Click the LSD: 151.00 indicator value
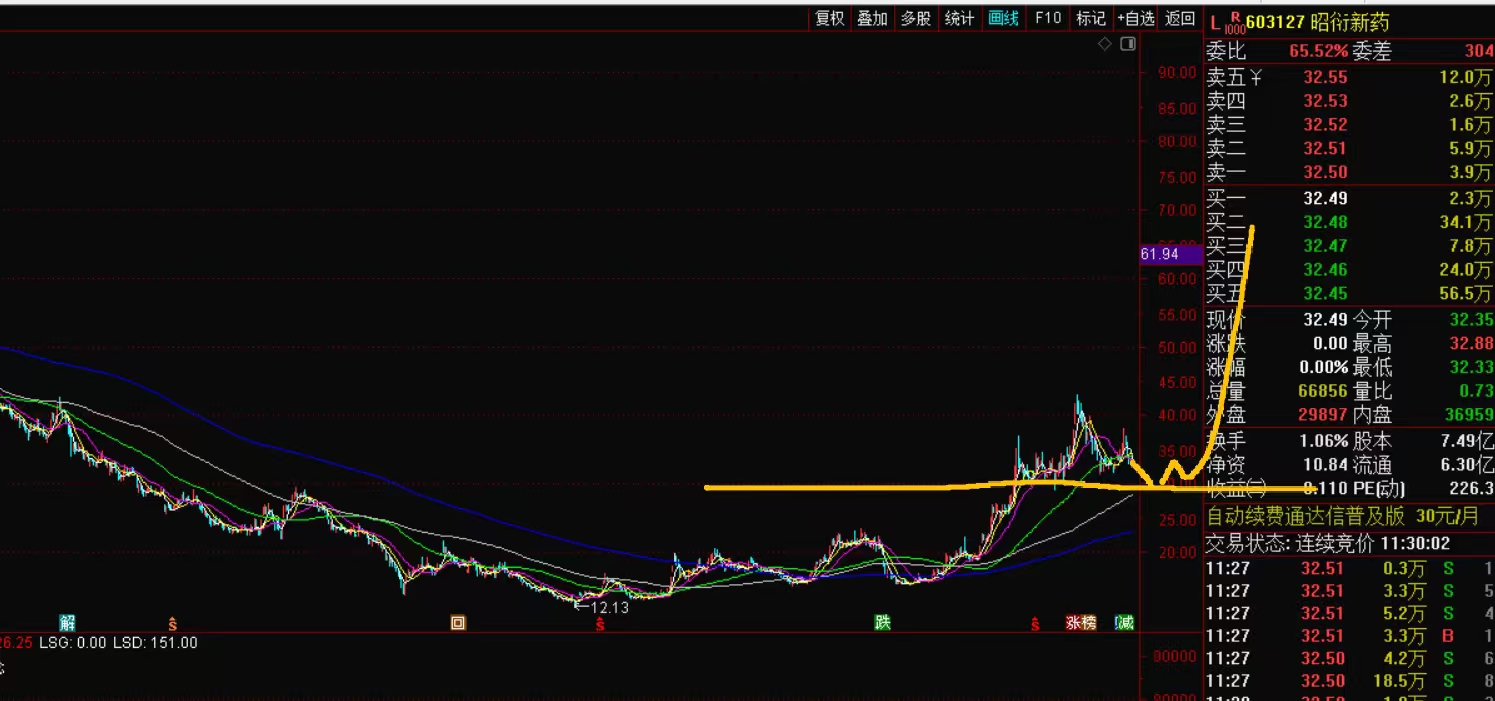The width and height of the screenshot is (1495, 701). [x=155, y=643]
